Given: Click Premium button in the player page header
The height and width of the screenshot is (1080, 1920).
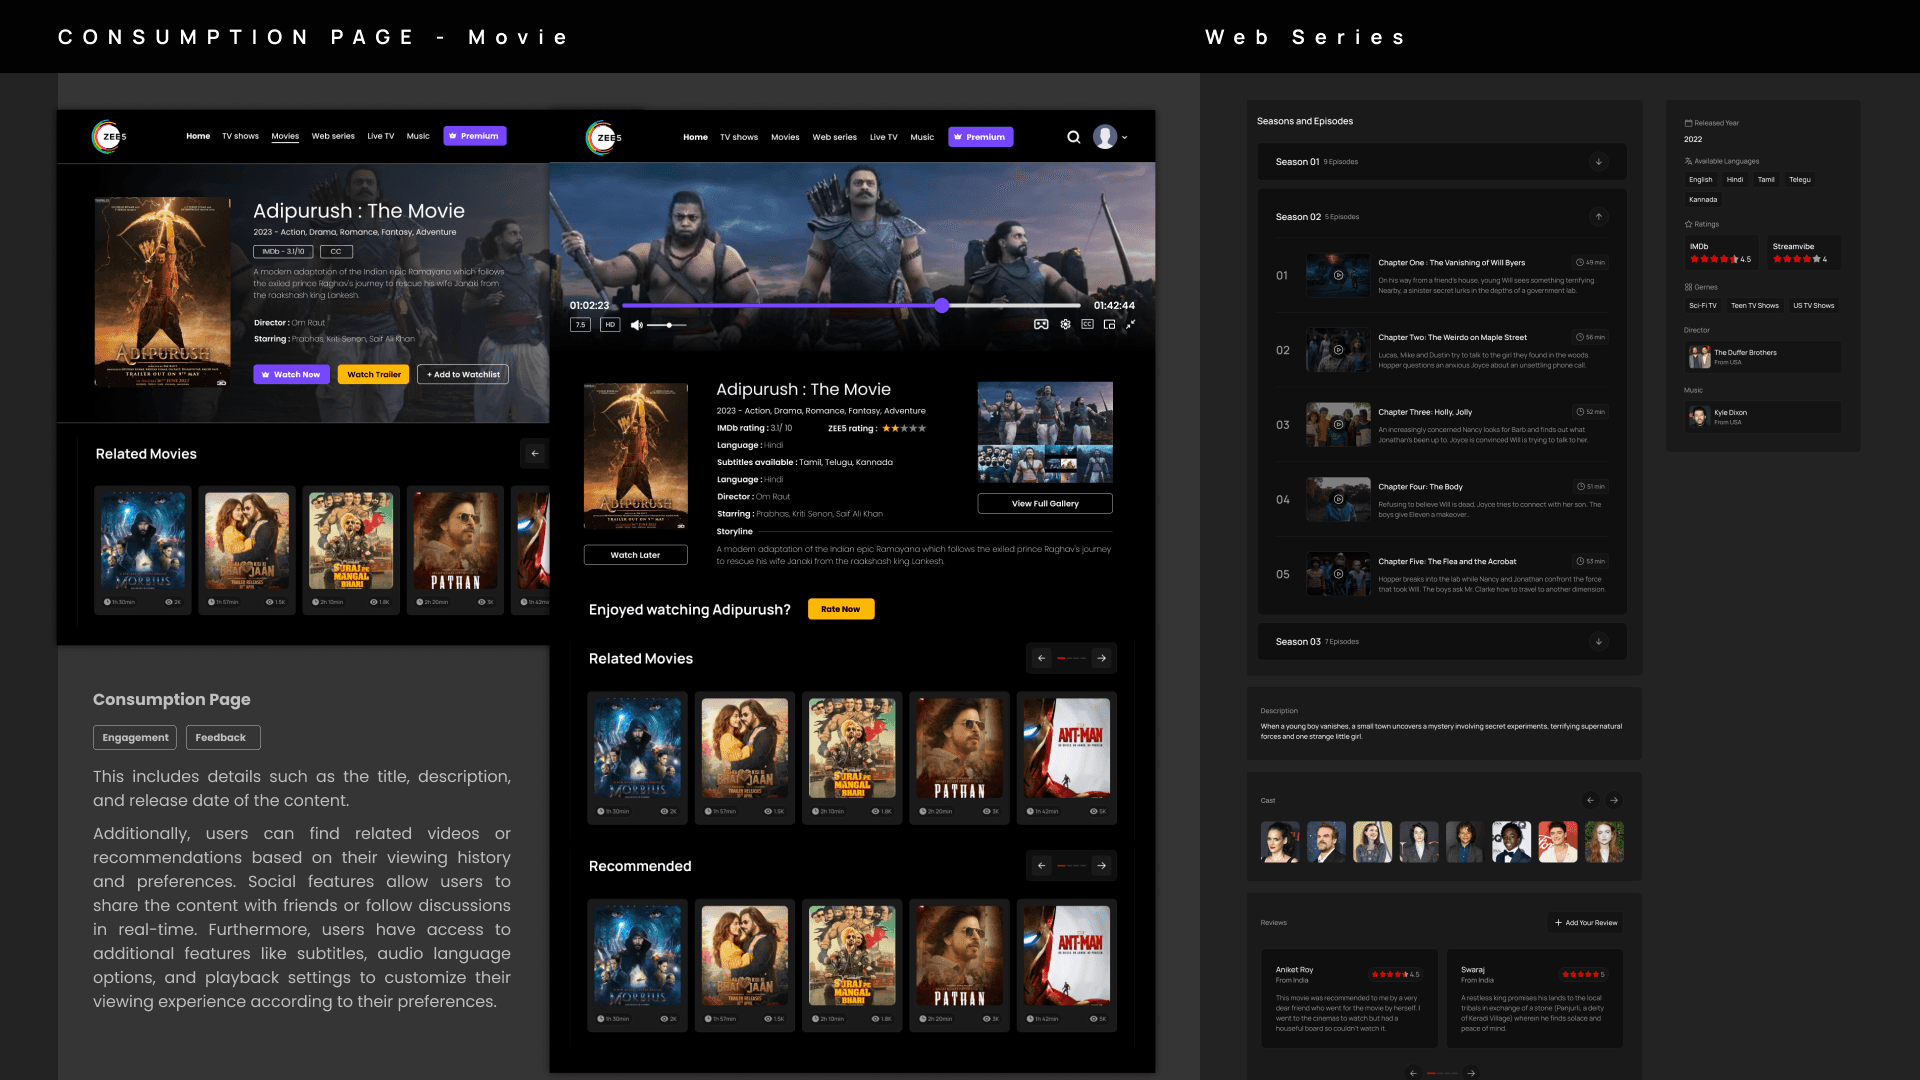Looking at the screenshot, I should tap(979, 137).
